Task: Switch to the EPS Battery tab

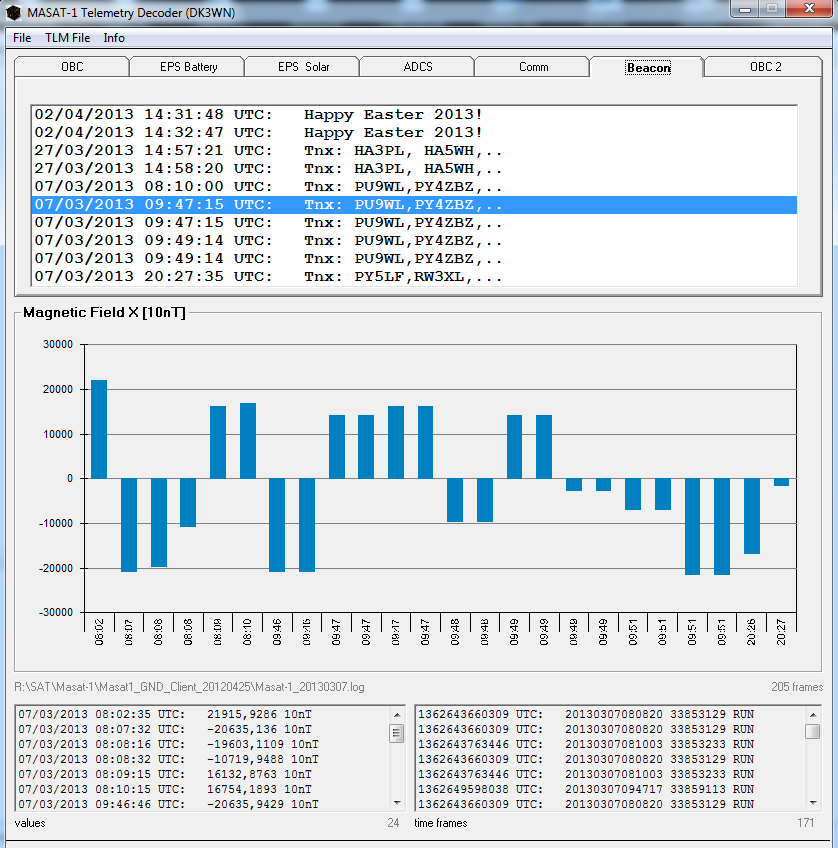Action: coord(188,67)
